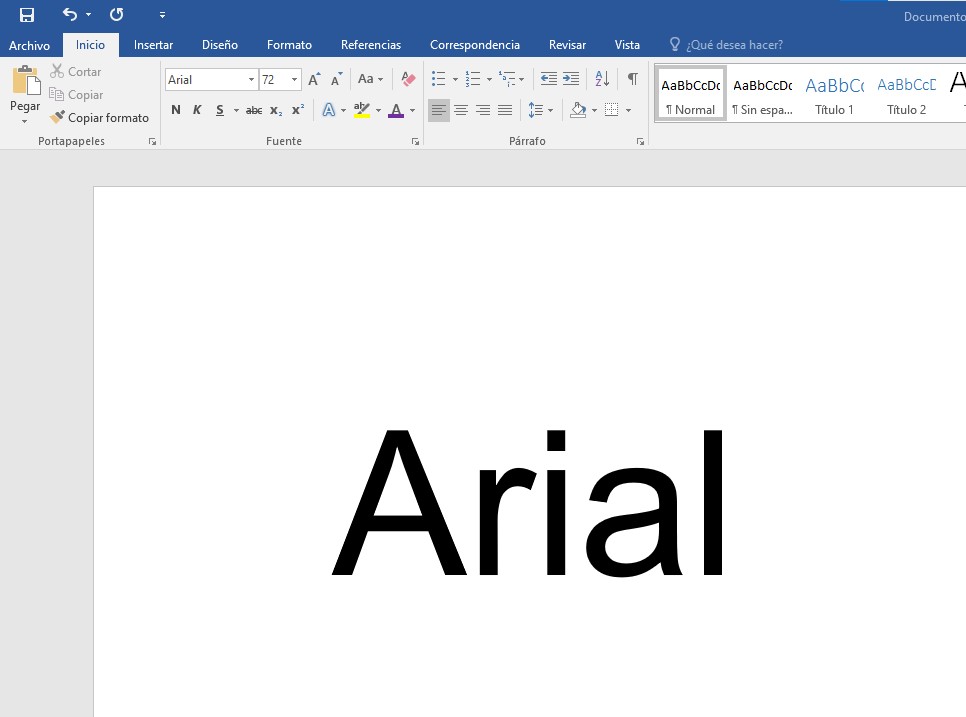
Task: Click the Increase font size icon
Action: pyautogui.click(x=314, y=79)
